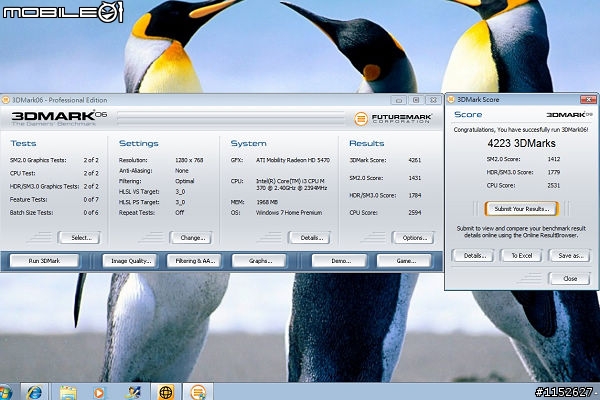Click the 3DMark06 title bar icon
This screenshot has width=600, height=400.
[x=6, y=100]
